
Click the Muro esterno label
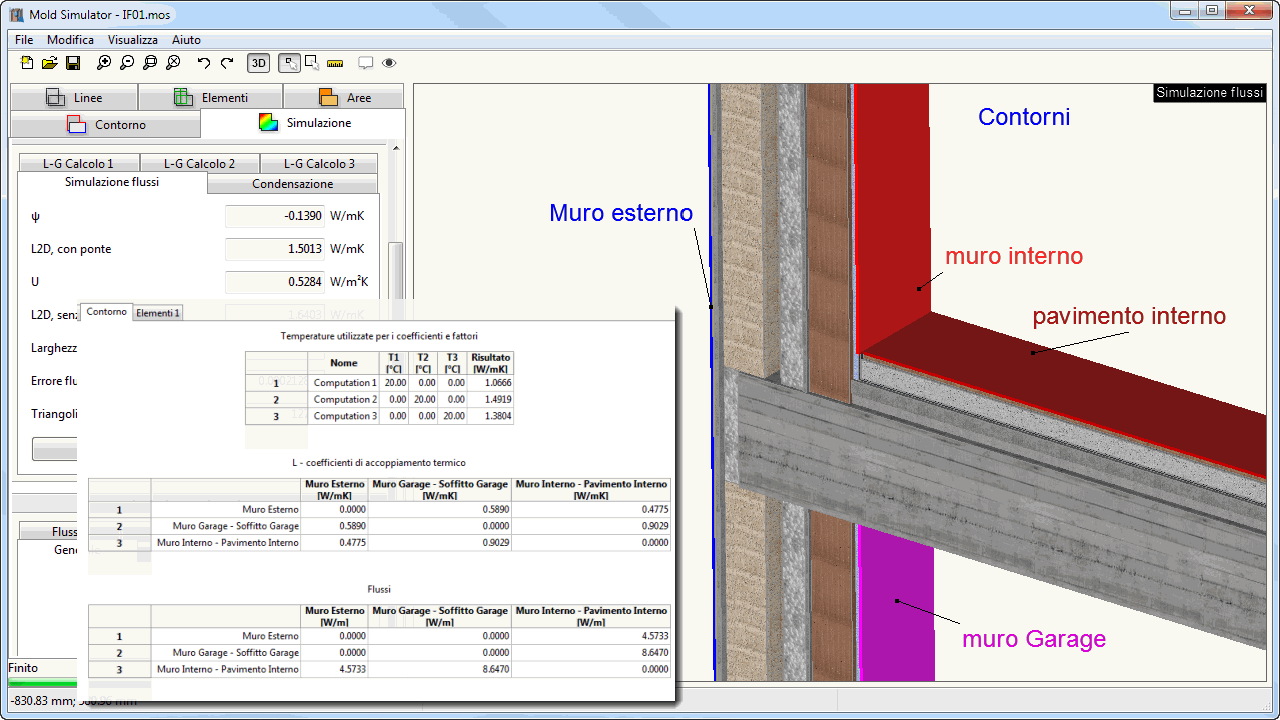pos(621,213)
